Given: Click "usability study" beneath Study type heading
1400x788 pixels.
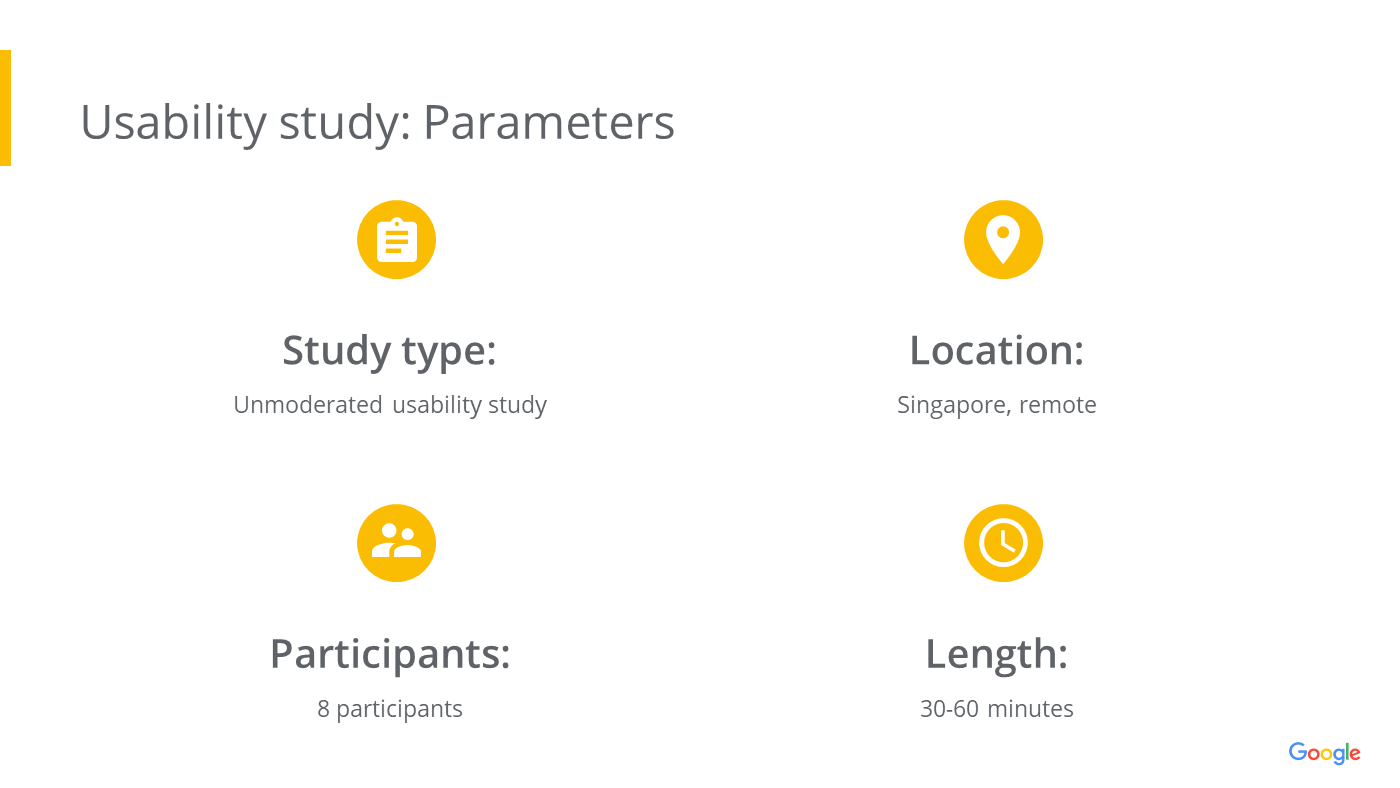Looking at the screenshot, I should point(469,405).
